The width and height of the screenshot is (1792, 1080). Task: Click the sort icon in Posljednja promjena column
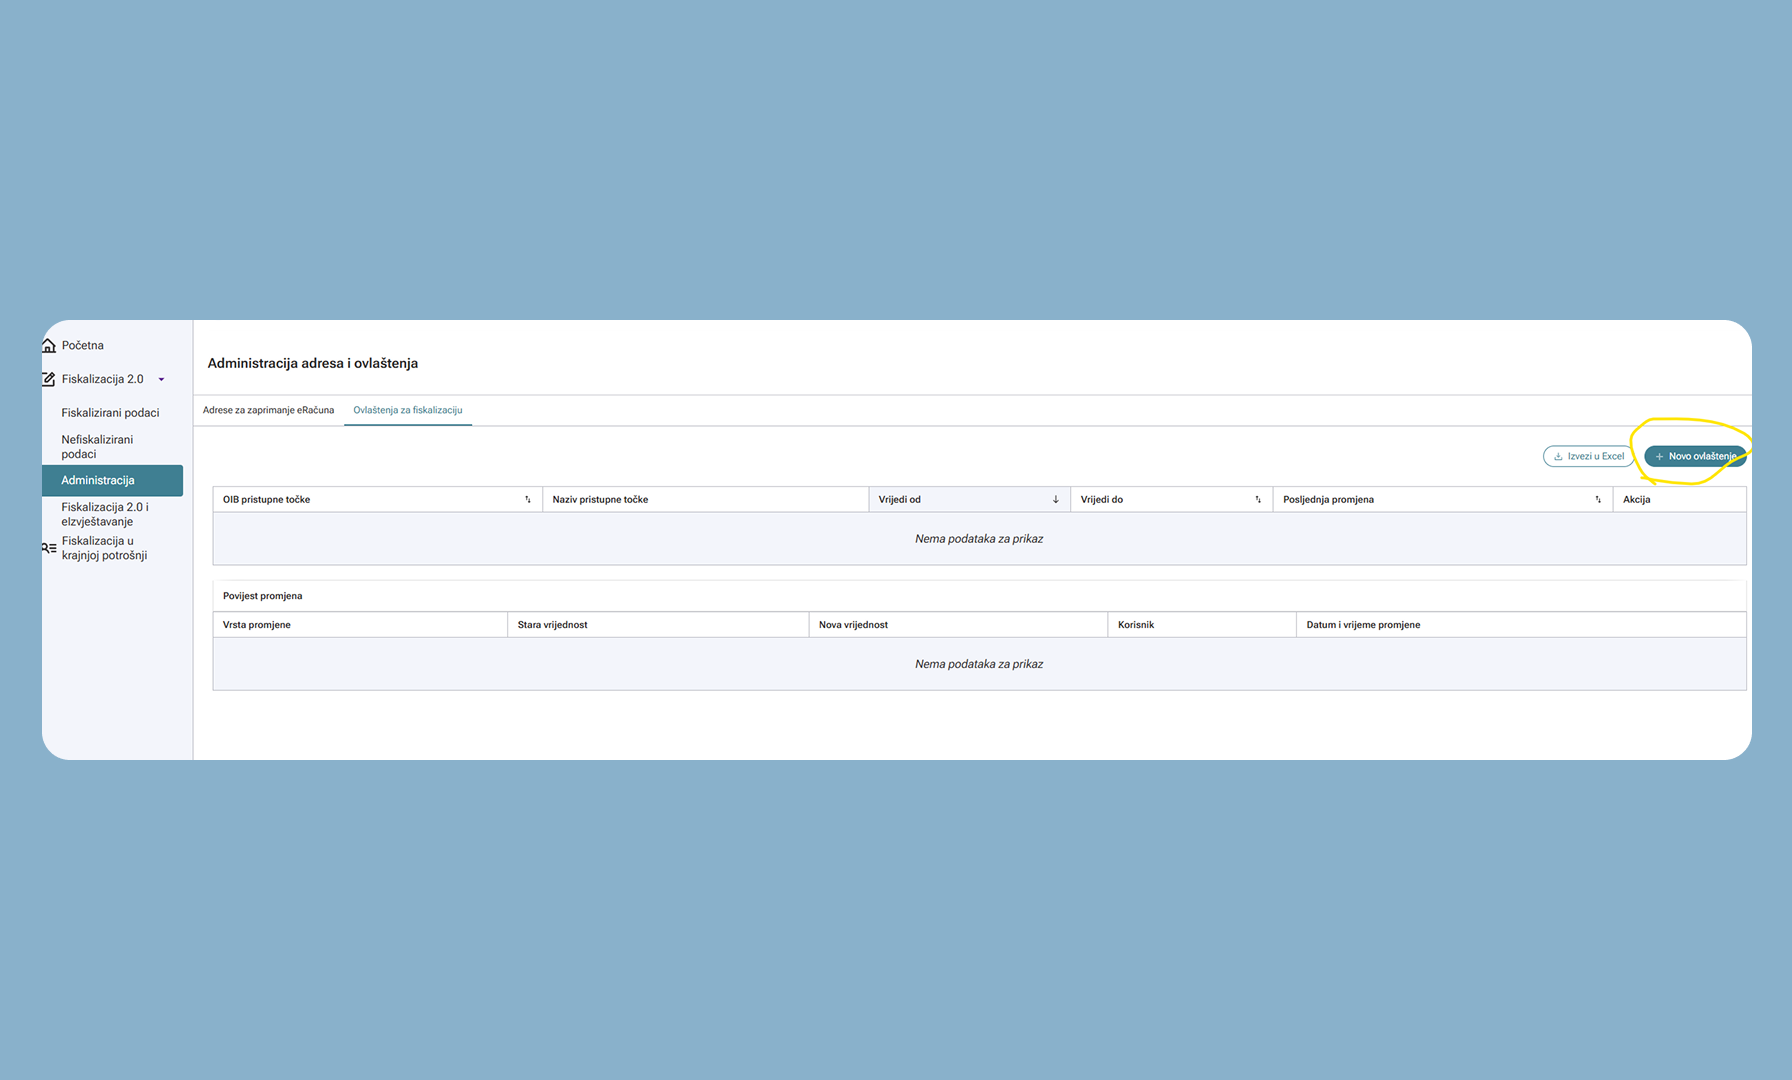click(1598, 500)
